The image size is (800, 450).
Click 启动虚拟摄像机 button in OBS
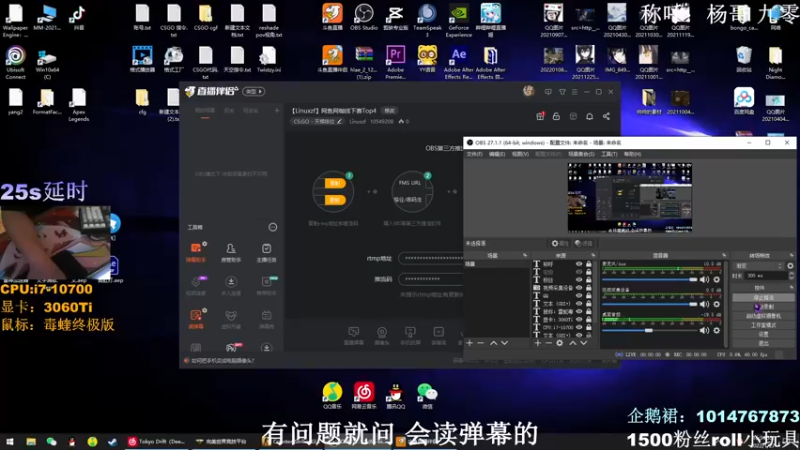(x=763, y=316)
